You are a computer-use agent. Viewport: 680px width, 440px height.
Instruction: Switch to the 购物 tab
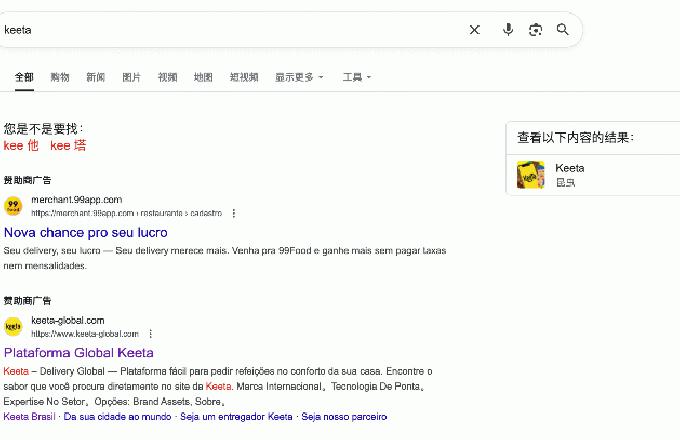[60, 77]
